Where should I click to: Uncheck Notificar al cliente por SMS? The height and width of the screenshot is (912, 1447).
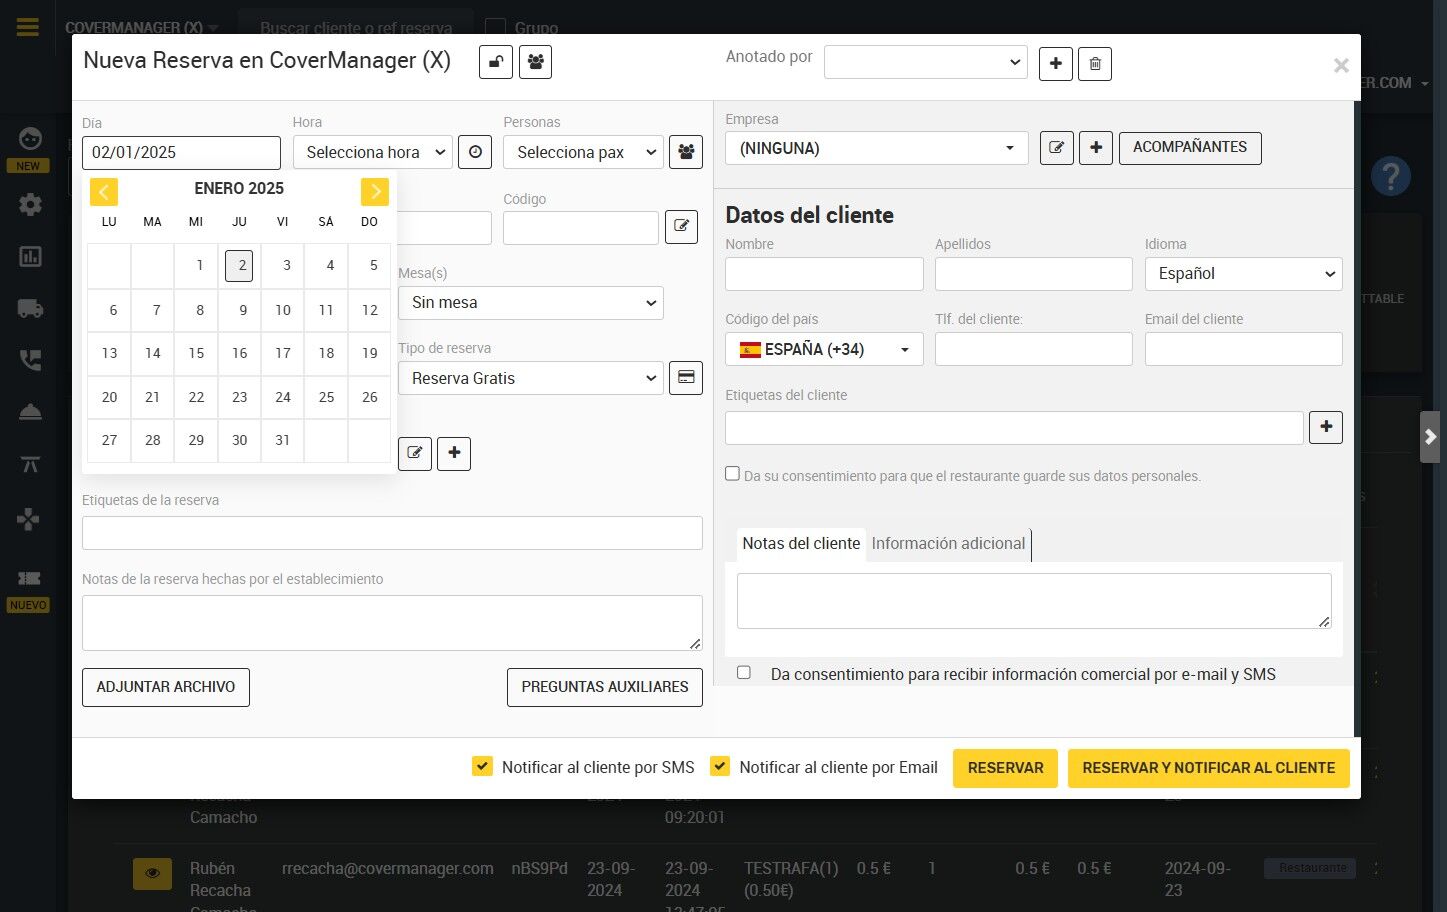pyautogui.click(x=482, y=767)
